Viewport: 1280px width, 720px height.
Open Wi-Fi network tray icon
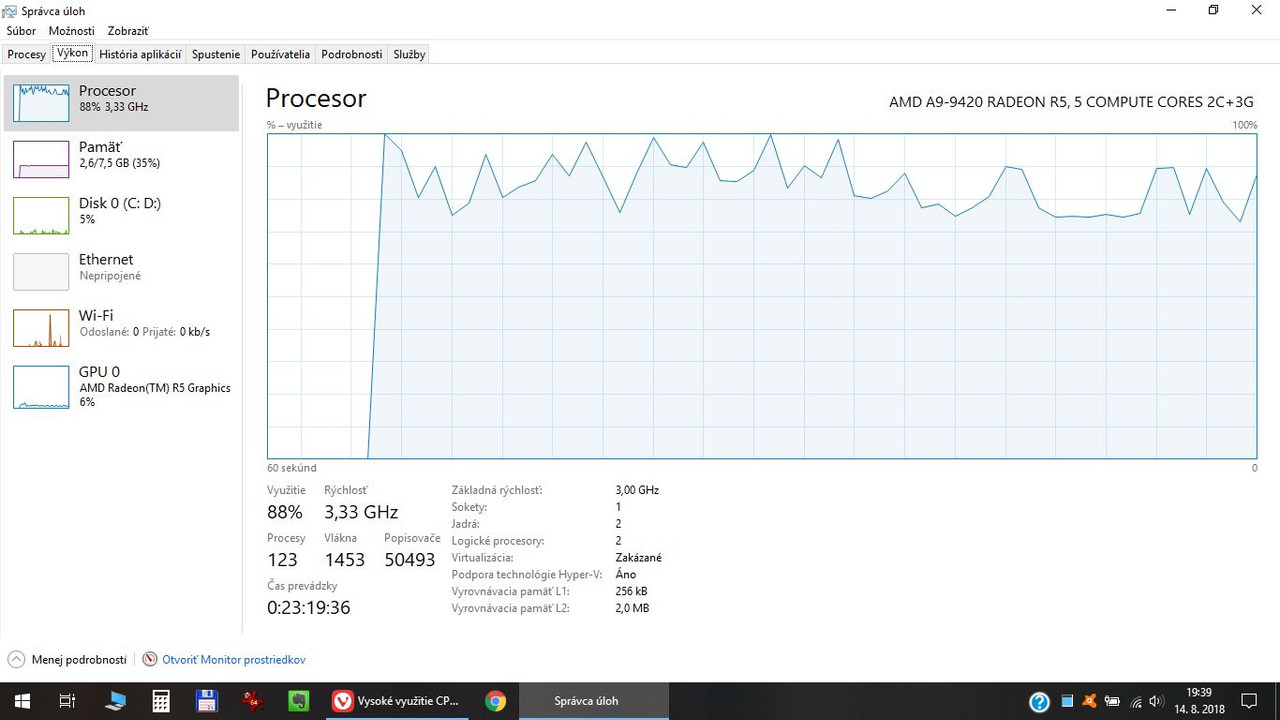point(1136,701)
